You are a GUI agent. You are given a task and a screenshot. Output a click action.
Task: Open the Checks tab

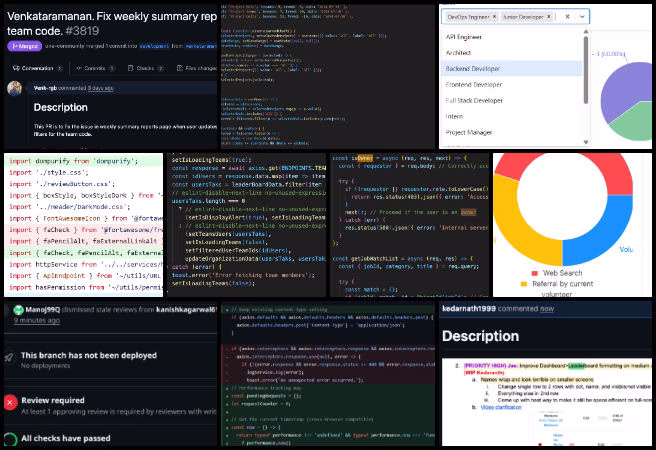pos(145,68)
